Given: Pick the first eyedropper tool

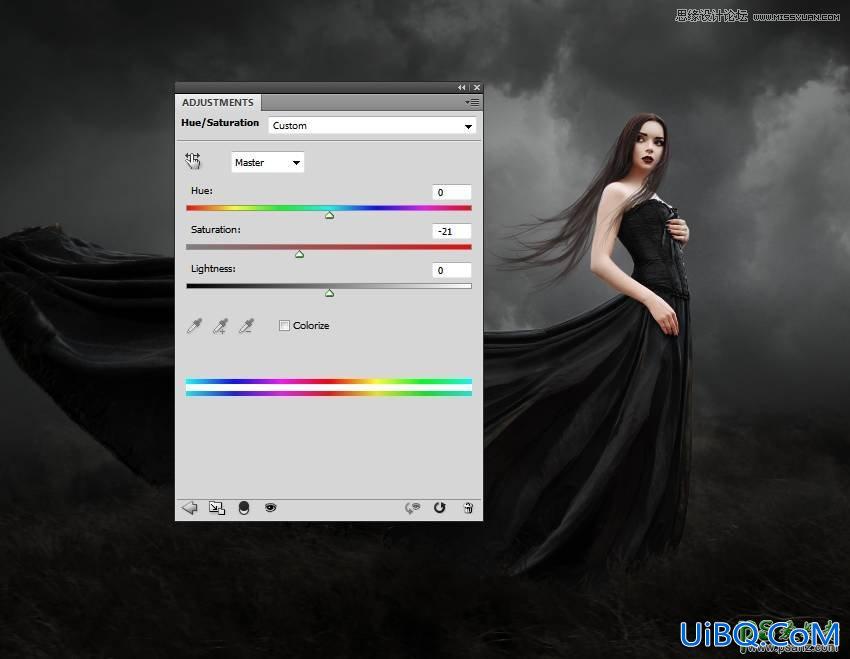Looking at the screenshot, I should click(194, 326).
